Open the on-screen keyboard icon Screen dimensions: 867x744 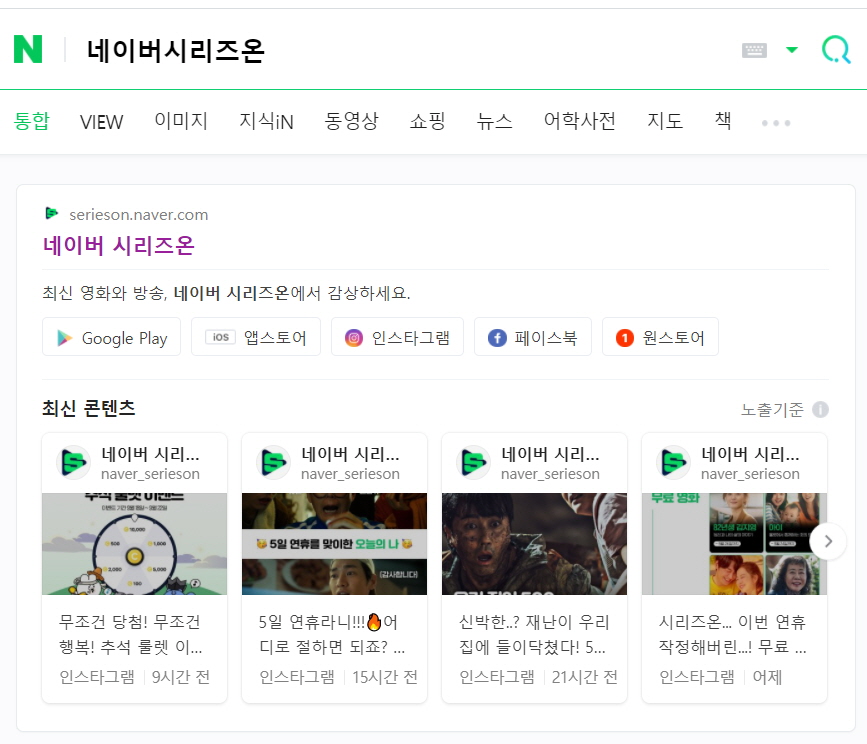754,50
